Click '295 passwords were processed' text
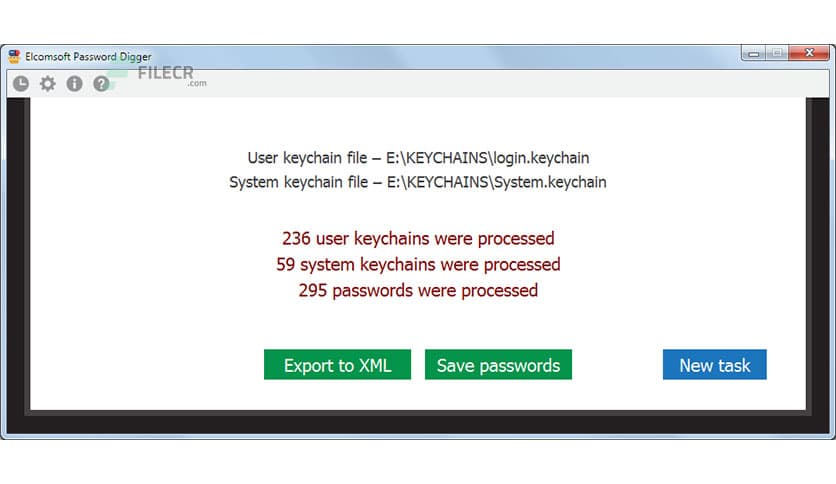 coord(418,291)
